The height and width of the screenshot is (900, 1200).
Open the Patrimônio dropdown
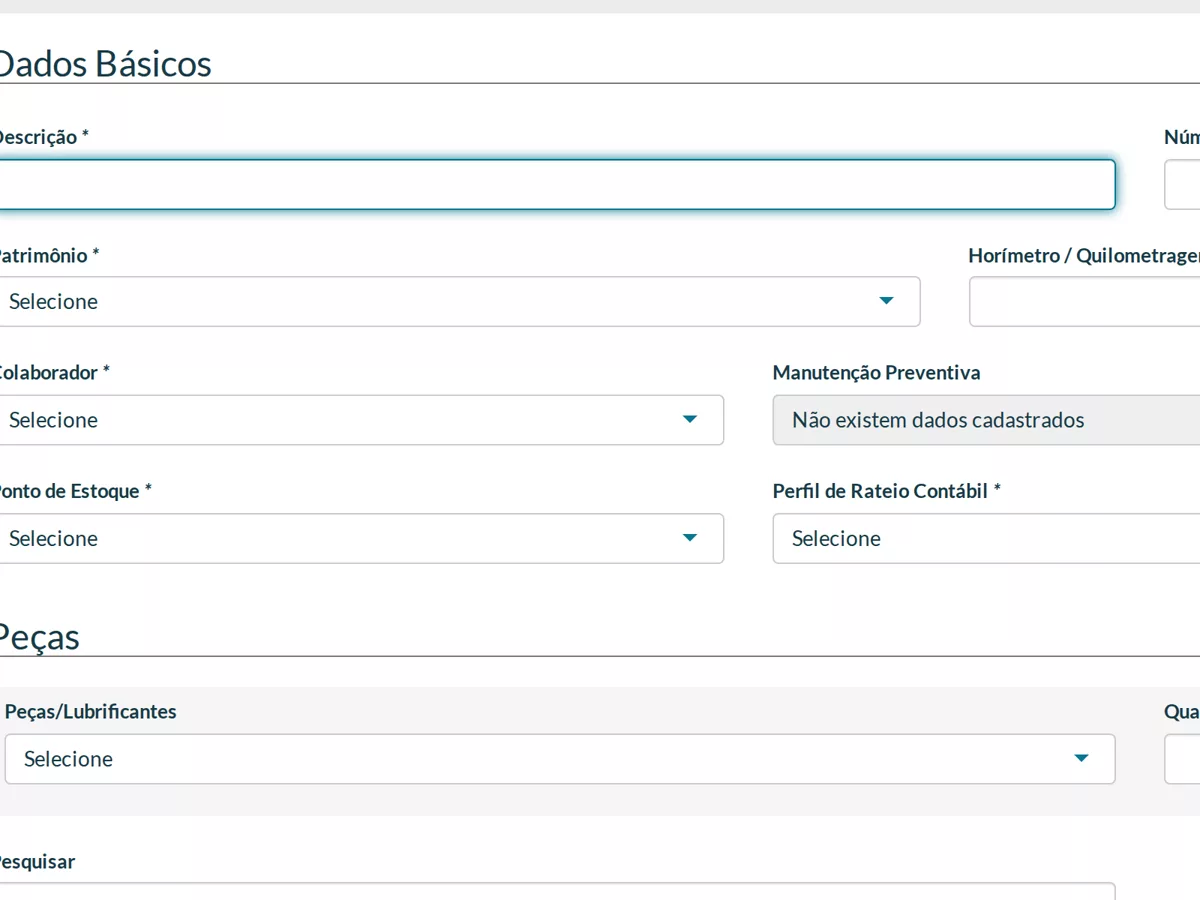pos(458,302)
